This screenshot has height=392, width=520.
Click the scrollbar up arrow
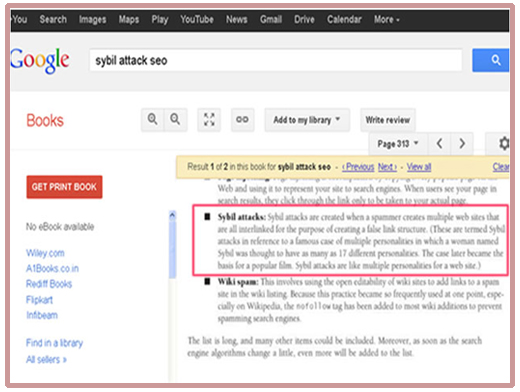click(x=172, y=215)
